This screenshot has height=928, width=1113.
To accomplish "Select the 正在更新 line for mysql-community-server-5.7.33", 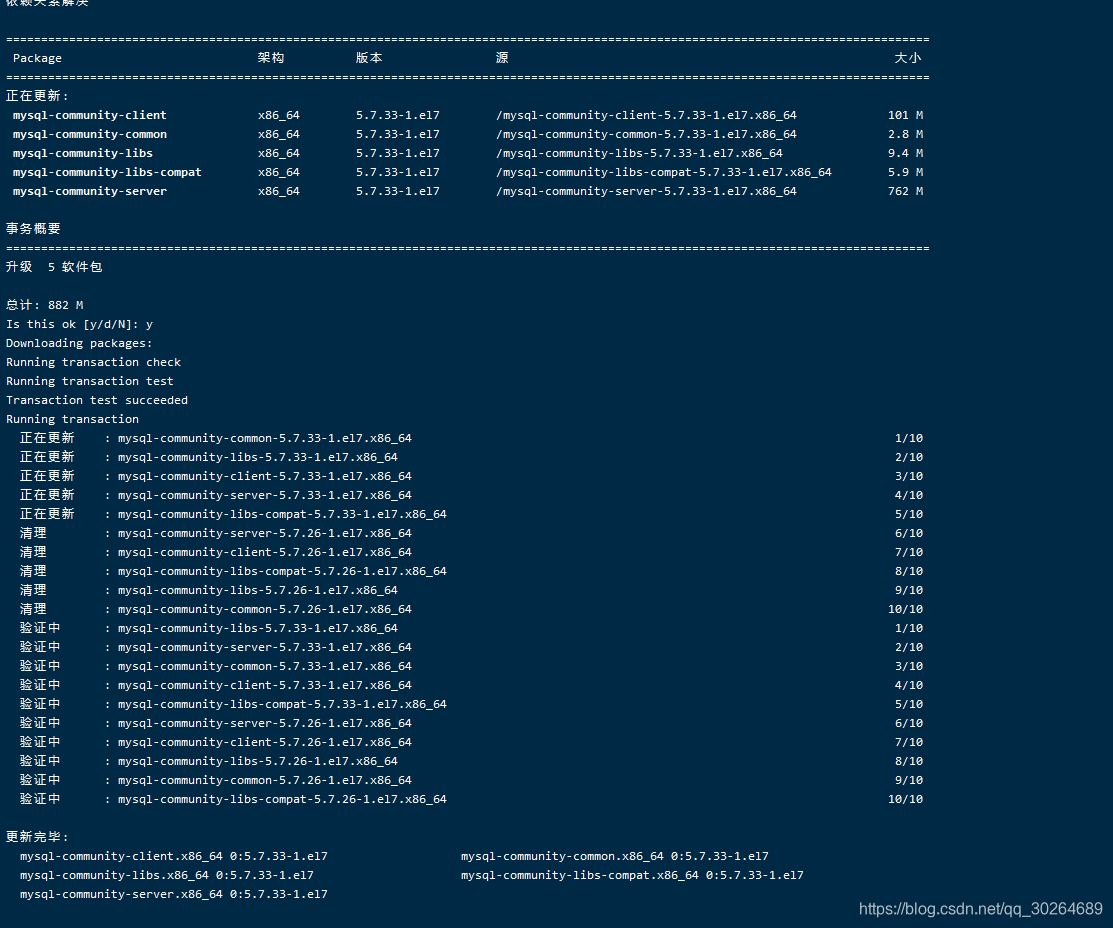I will click(x=471, y=495).
